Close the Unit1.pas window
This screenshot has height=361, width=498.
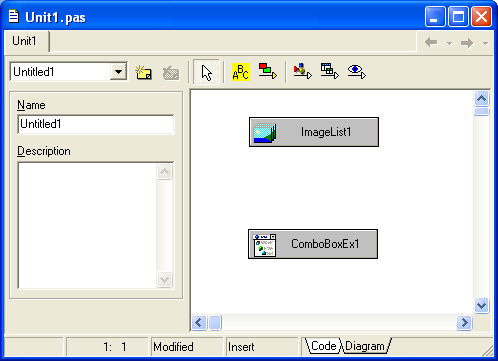tap(481, 16)
